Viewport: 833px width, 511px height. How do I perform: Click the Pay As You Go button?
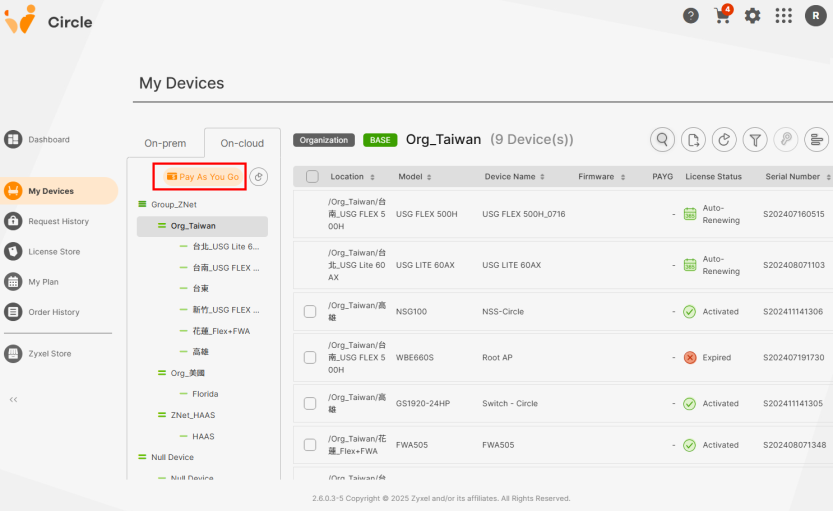click(x=203, y=177)
